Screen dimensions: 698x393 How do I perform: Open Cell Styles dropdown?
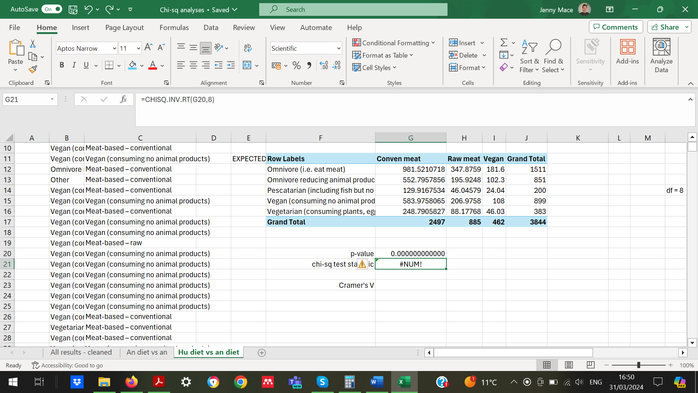374,68
